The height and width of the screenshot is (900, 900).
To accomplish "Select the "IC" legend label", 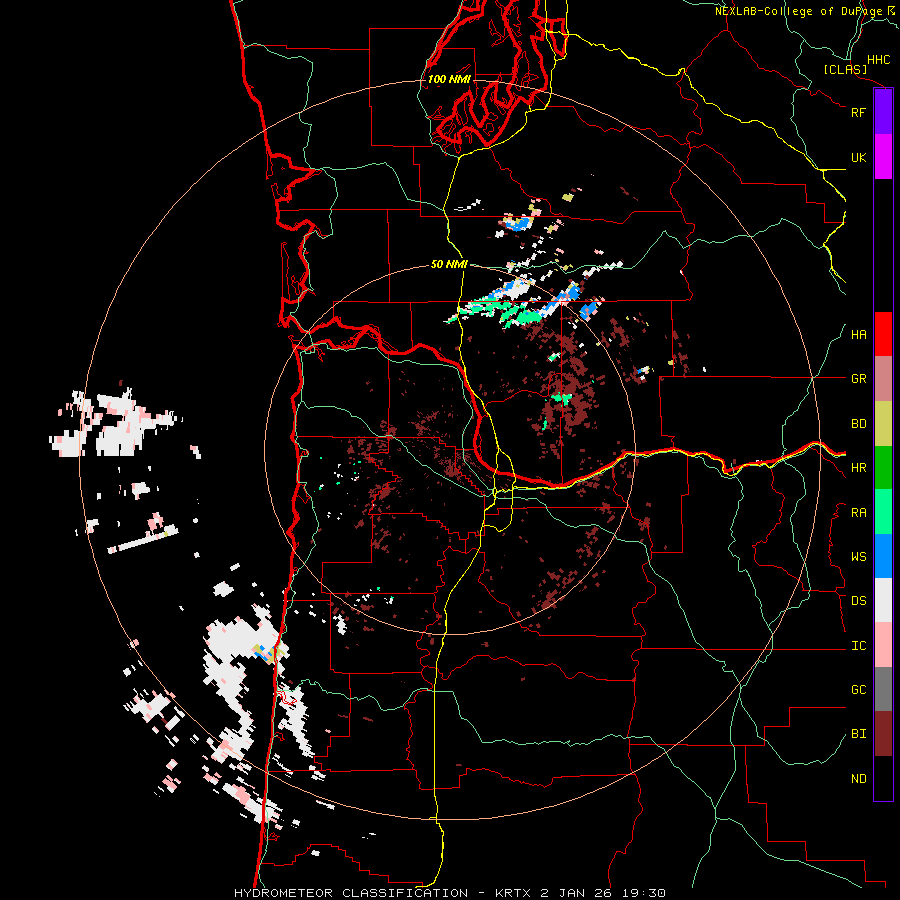I will click(858, 646).
